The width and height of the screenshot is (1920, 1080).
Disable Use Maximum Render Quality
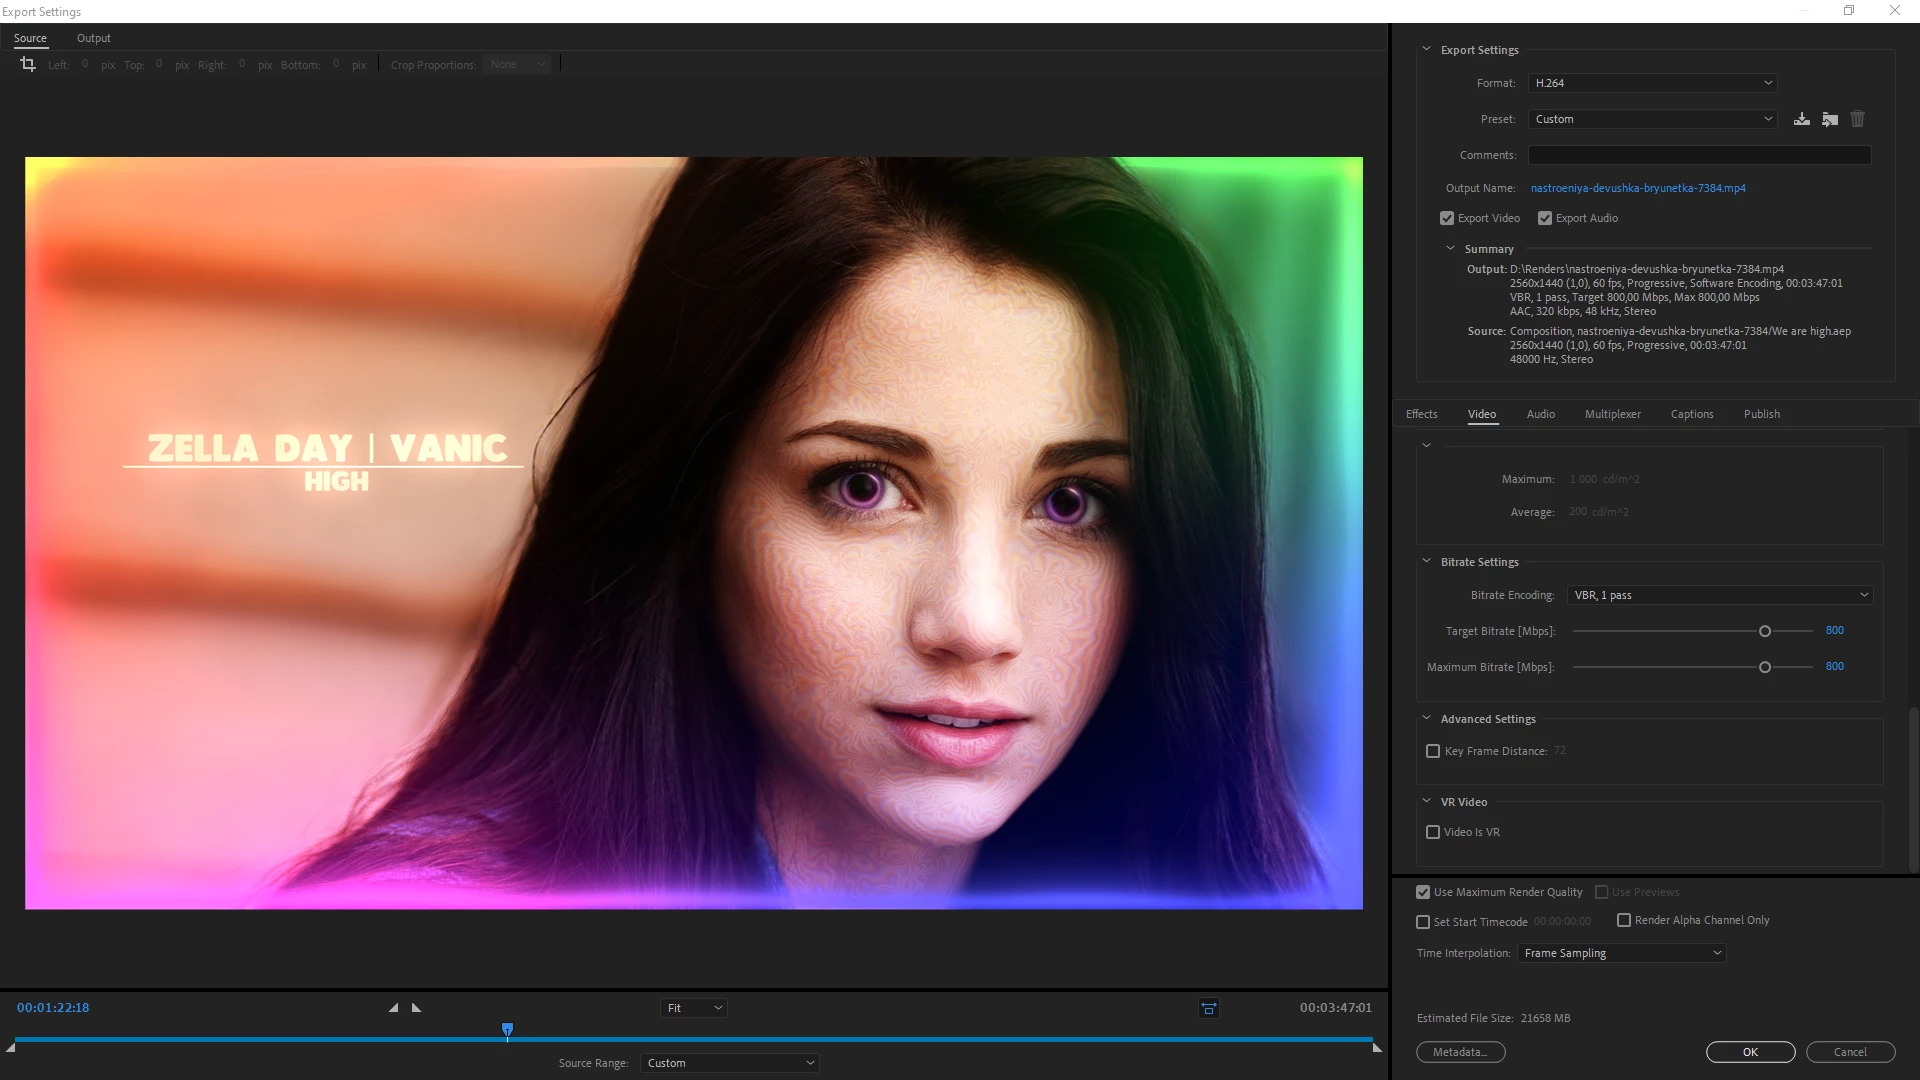(x=1423, y=892)
